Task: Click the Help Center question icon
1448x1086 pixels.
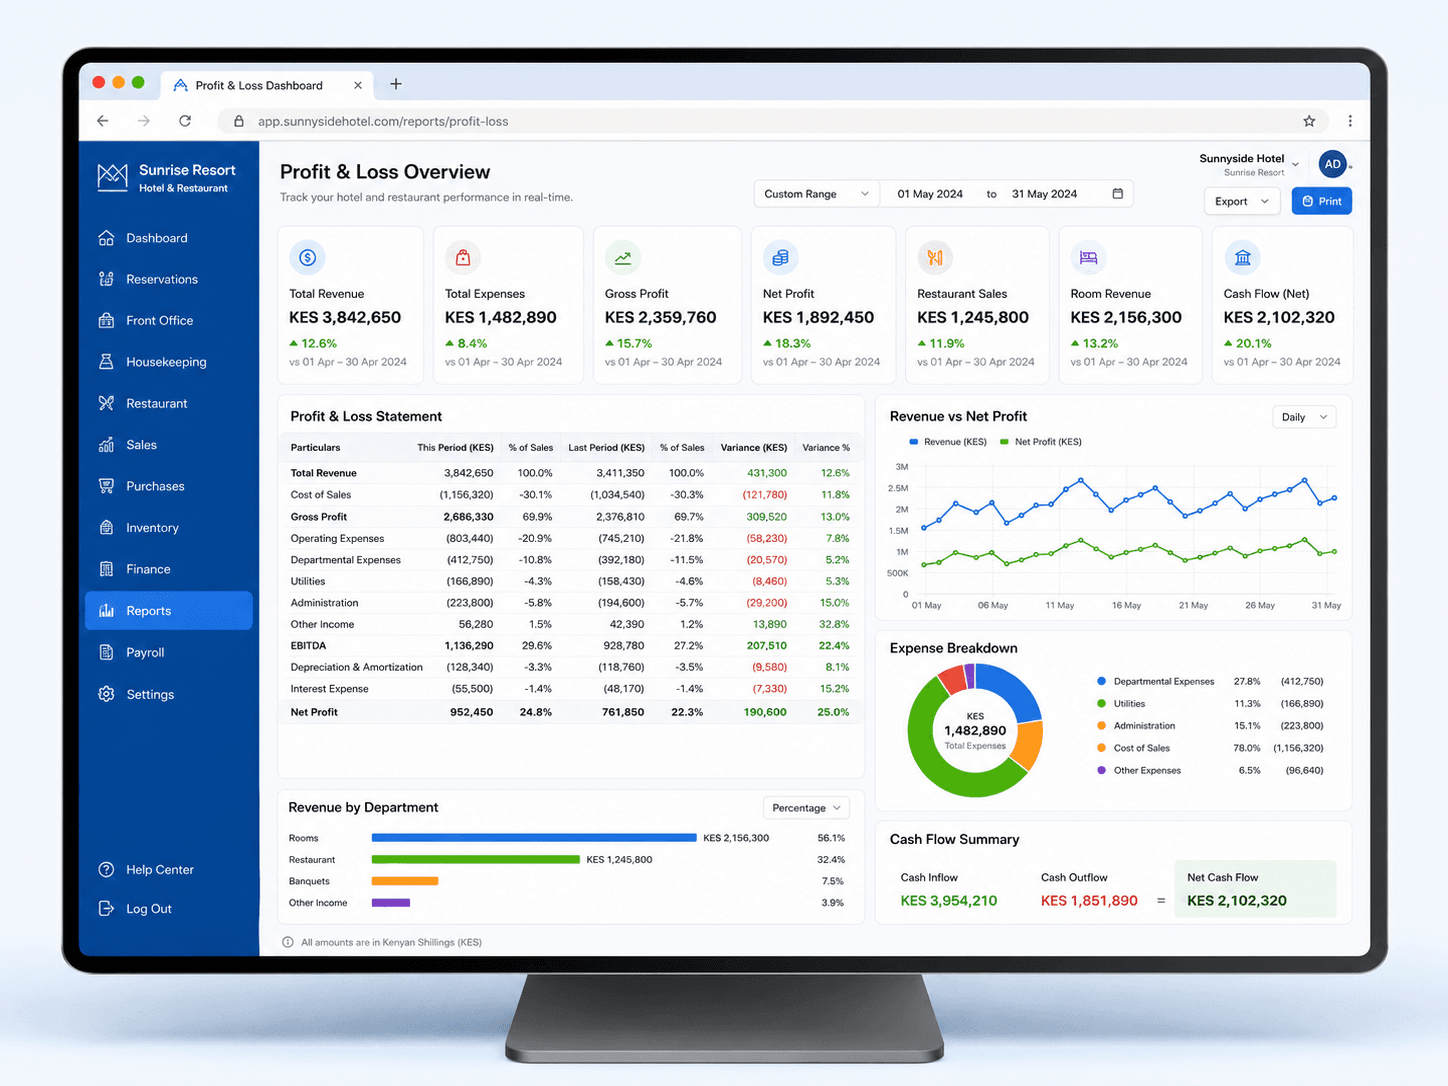Action: (106, 870)
